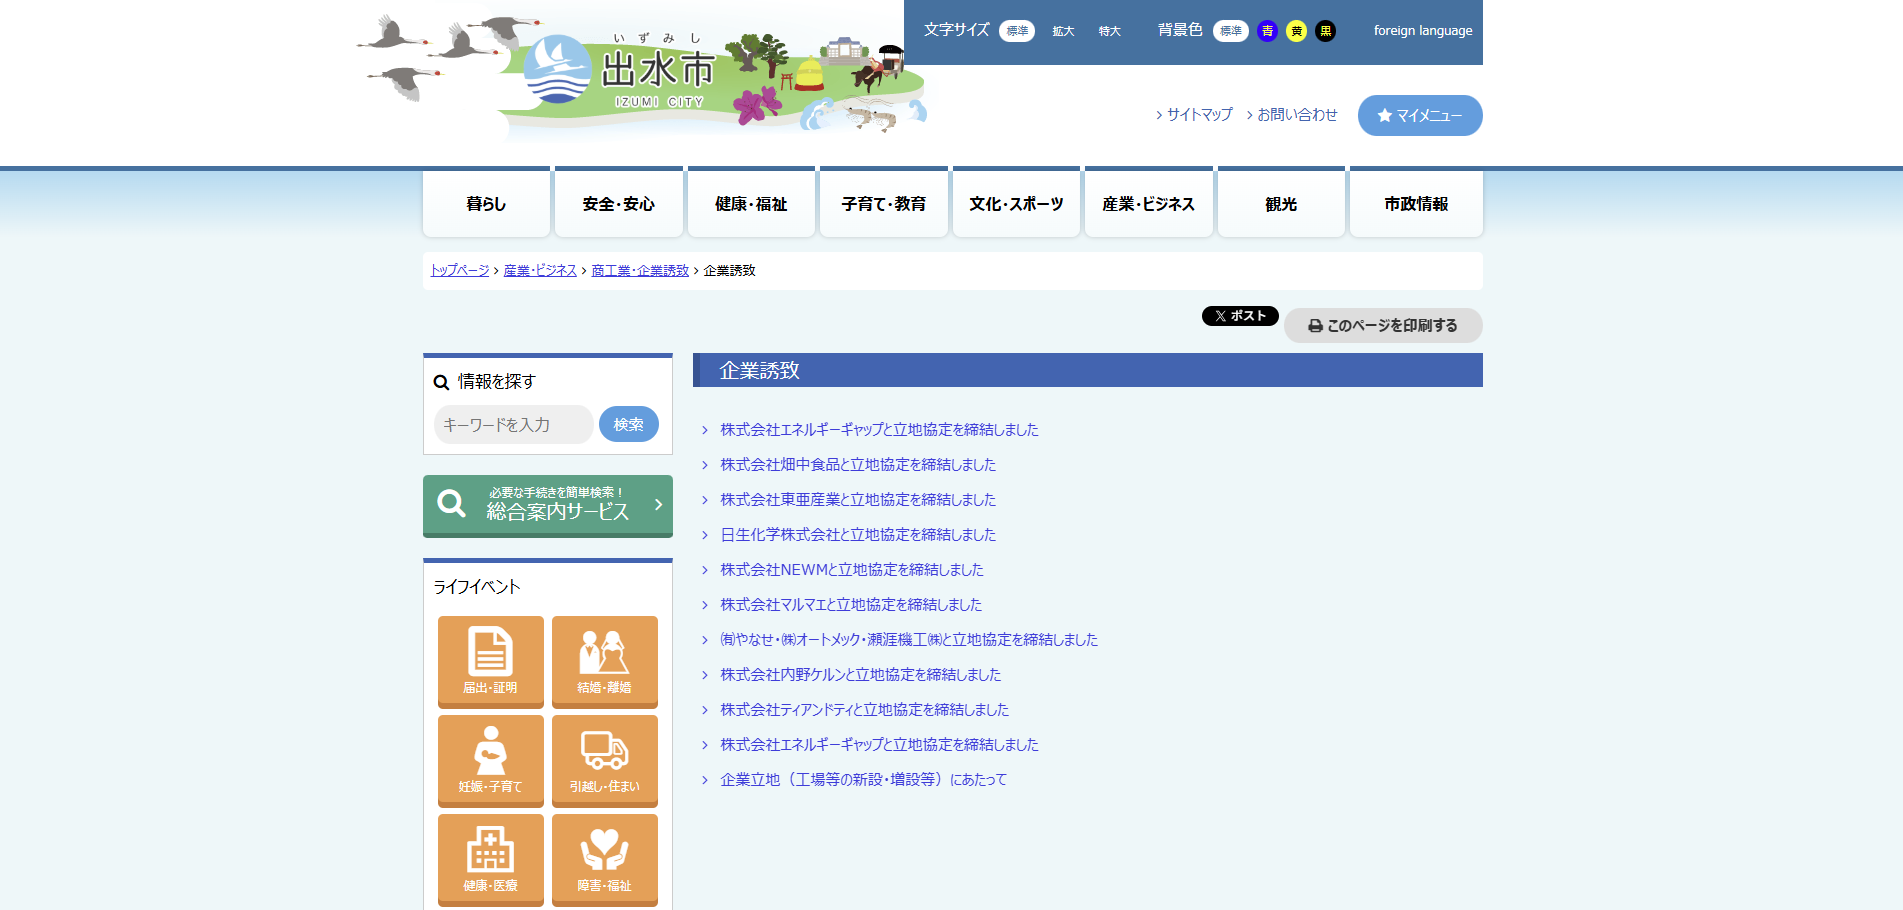Open the 子育て・教育 navigation tab
1903x910 pixels.
point(884,203)
